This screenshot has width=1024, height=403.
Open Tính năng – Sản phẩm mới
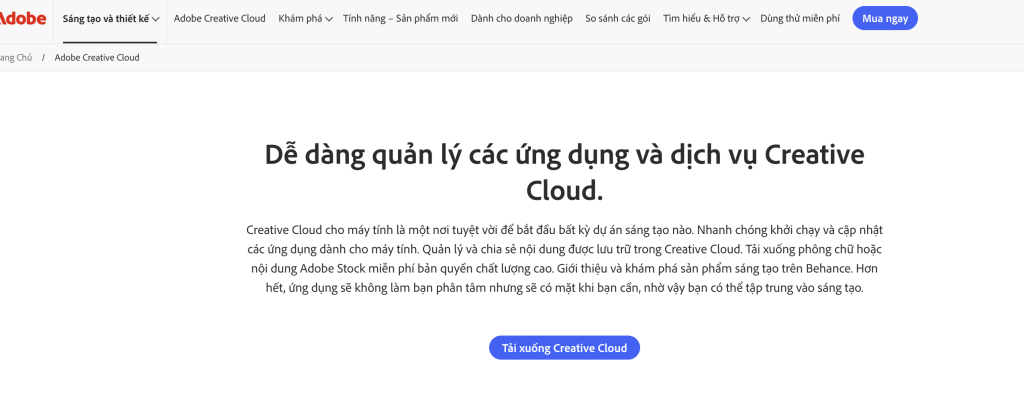tap(400, 18)
